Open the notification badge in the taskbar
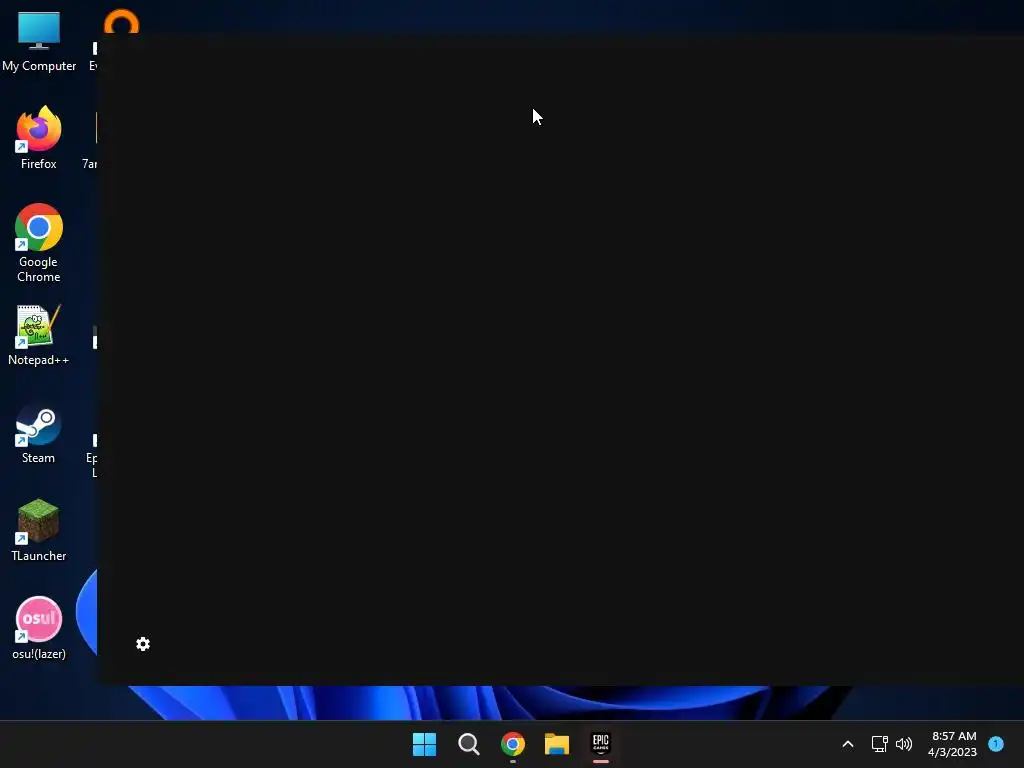The width and height of the screenshot is (1024, 768). pyautogui.click(x=996, y=743)
